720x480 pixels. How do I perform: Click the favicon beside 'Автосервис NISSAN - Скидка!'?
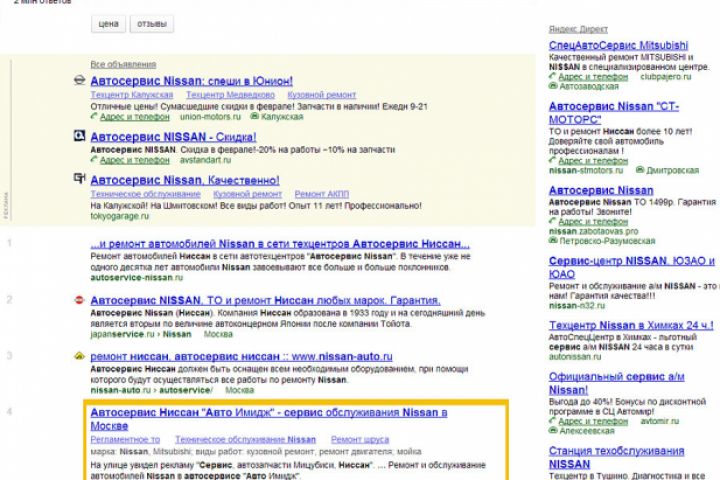(79, 136)
